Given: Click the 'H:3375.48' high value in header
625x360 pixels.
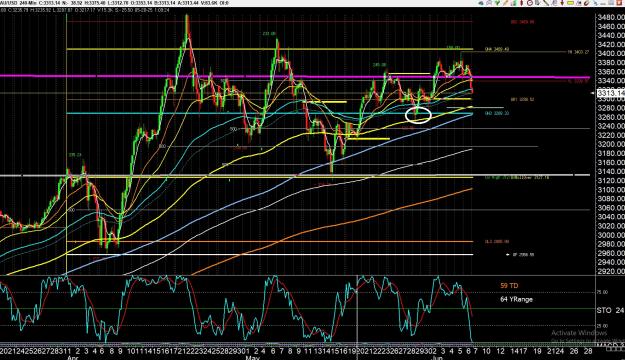Looking at the screenshot, I should [x=95, y=3].
